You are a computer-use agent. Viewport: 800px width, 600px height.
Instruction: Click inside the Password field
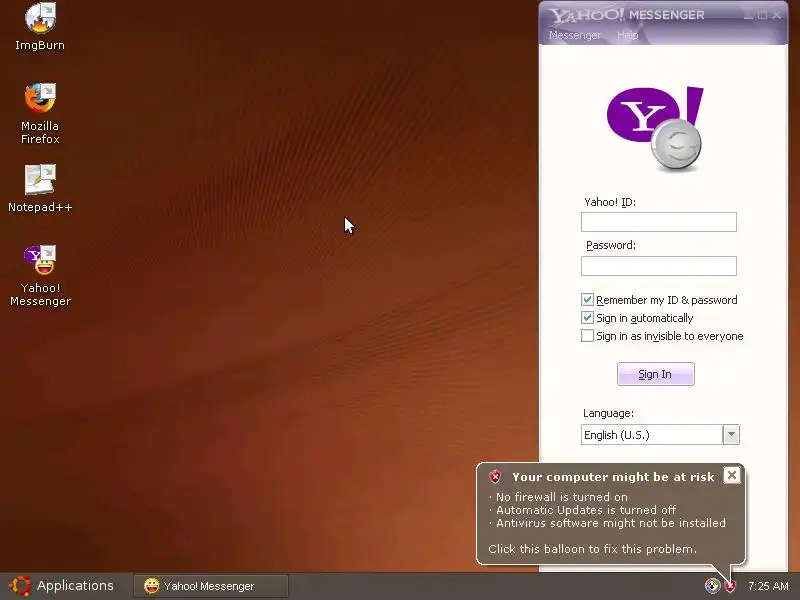[659, 266]
